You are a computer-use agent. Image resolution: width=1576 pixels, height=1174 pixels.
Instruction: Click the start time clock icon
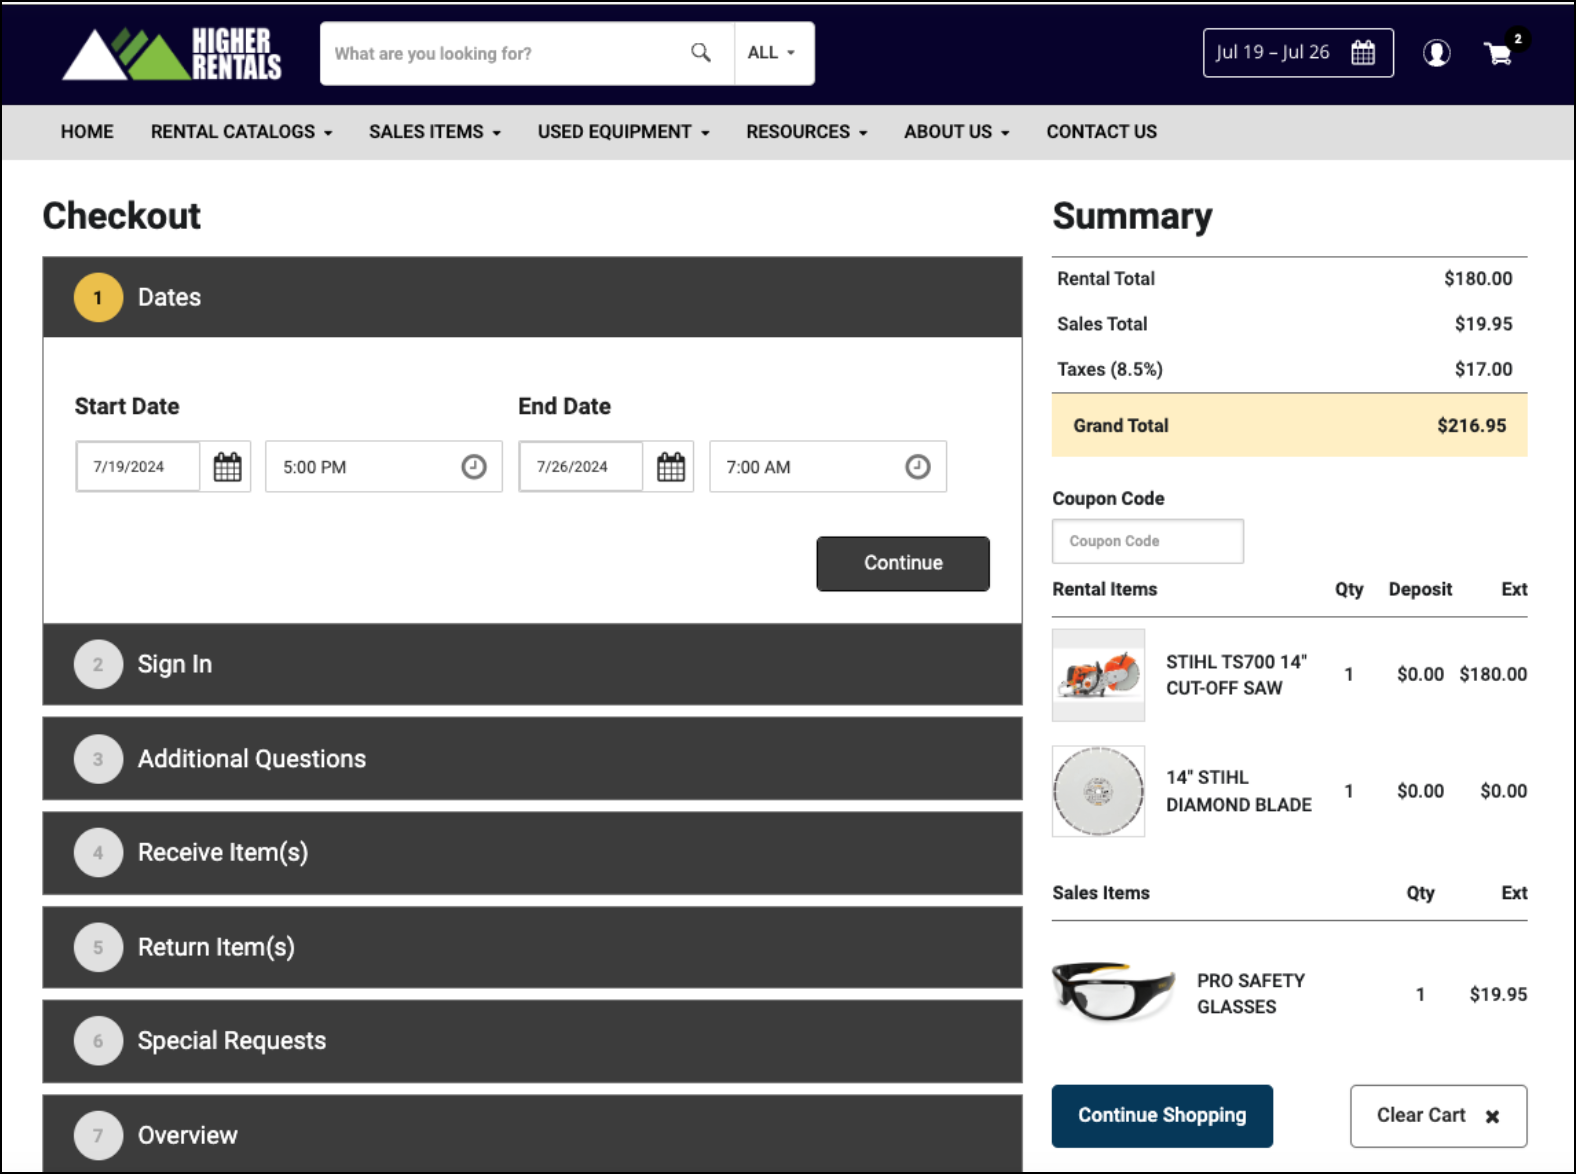473,467
